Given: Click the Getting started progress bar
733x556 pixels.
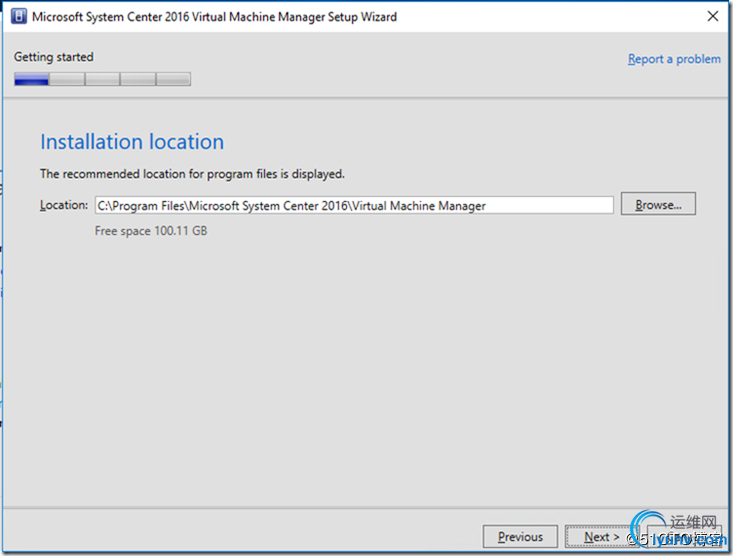Looking at the screenshot, I should (x=102, y=79).
